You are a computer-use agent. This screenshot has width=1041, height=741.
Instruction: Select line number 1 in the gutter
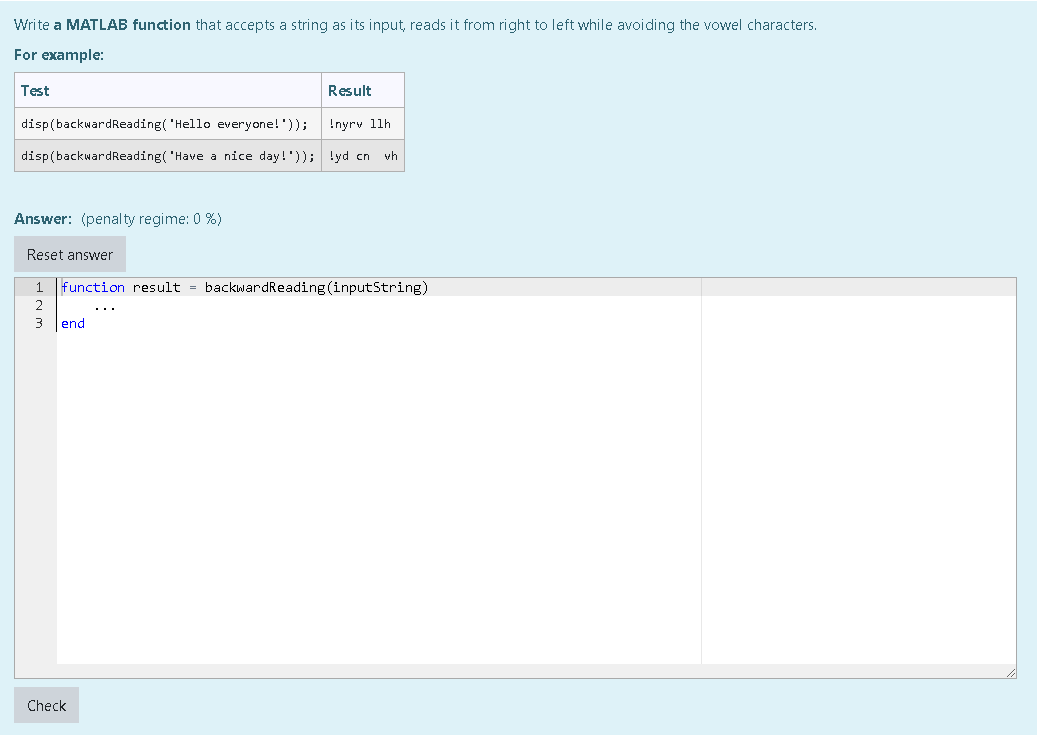tap(38, 287)
